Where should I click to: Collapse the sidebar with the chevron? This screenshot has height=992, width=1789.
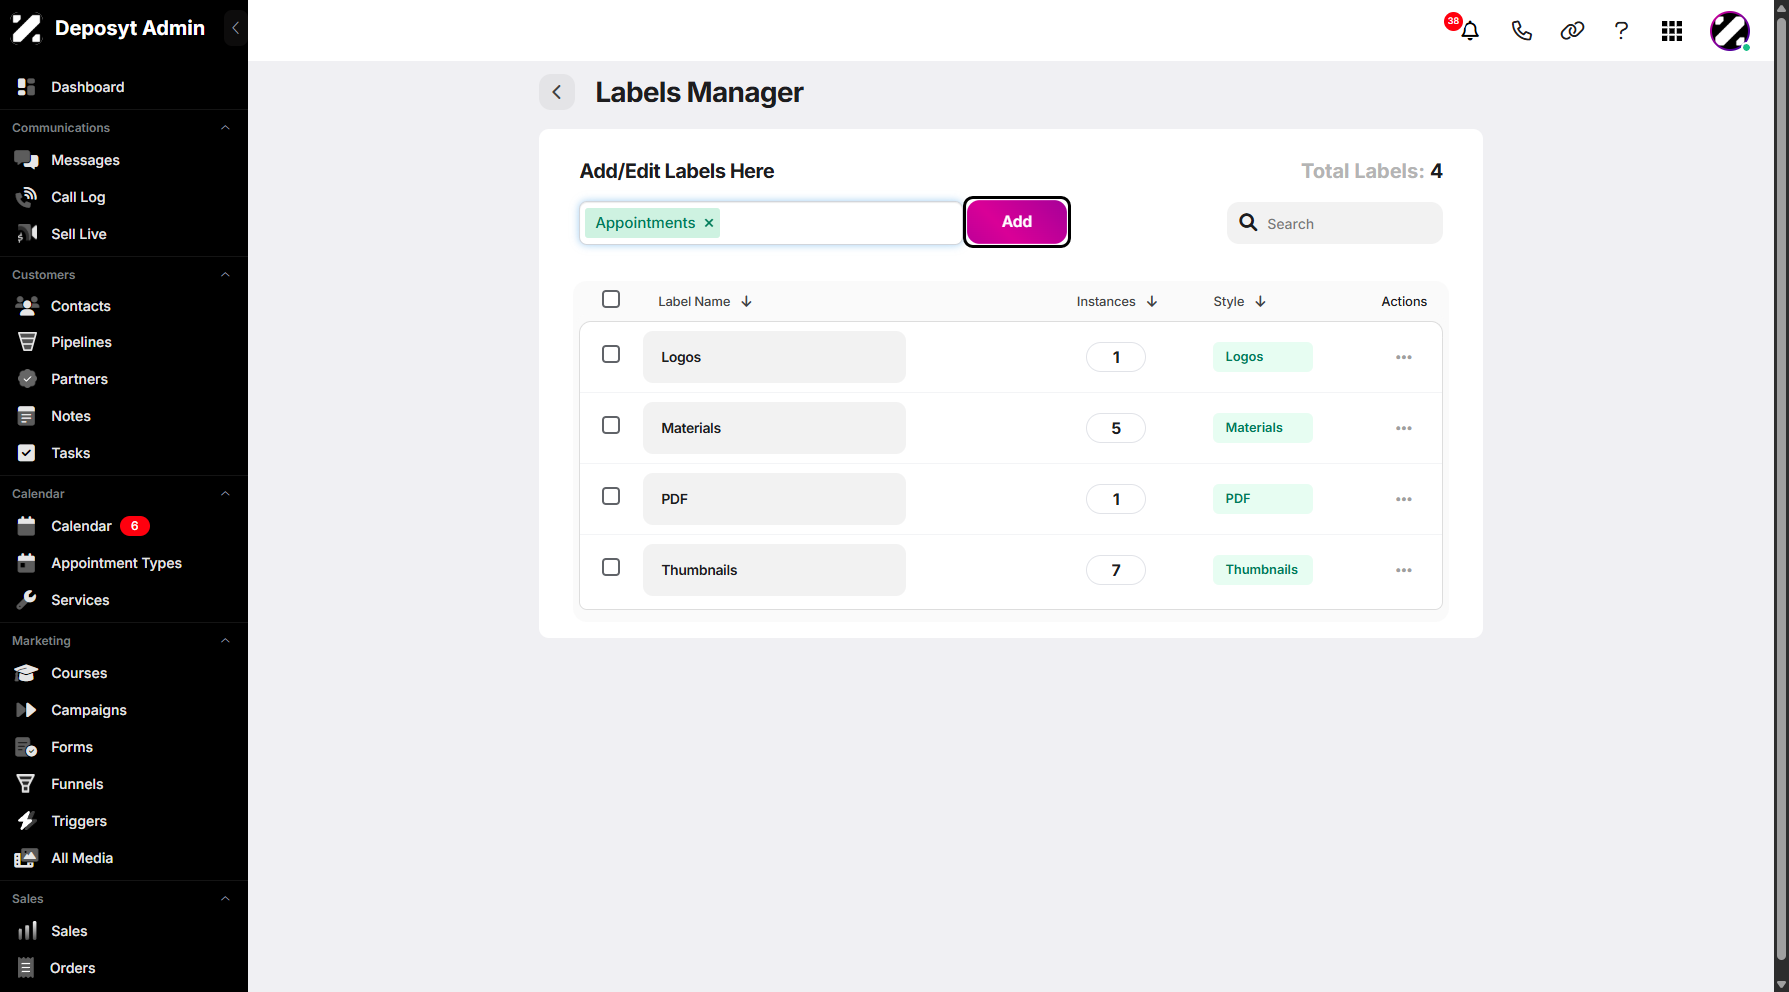pyautogui.click(x=235, y=28)
